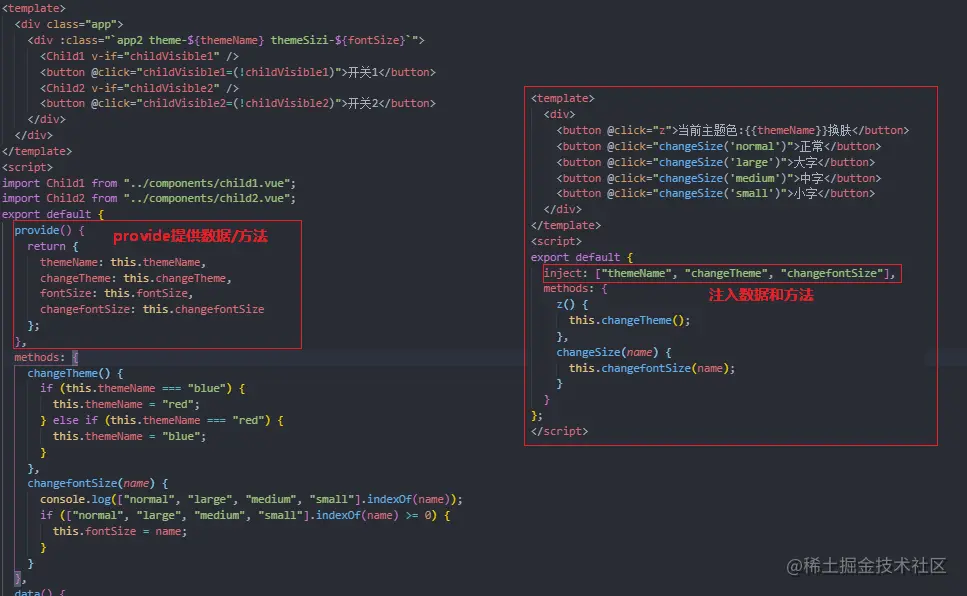Click the provide() { function line
Screen dimensions: 967x596
(49, 230)
